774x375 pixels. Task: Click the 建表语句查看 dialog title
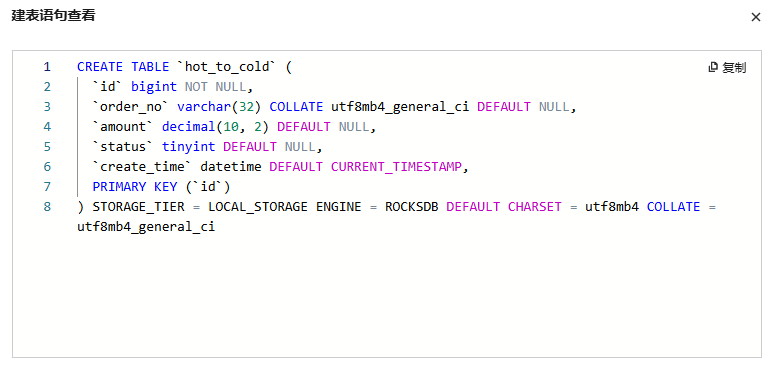[53, 15]
